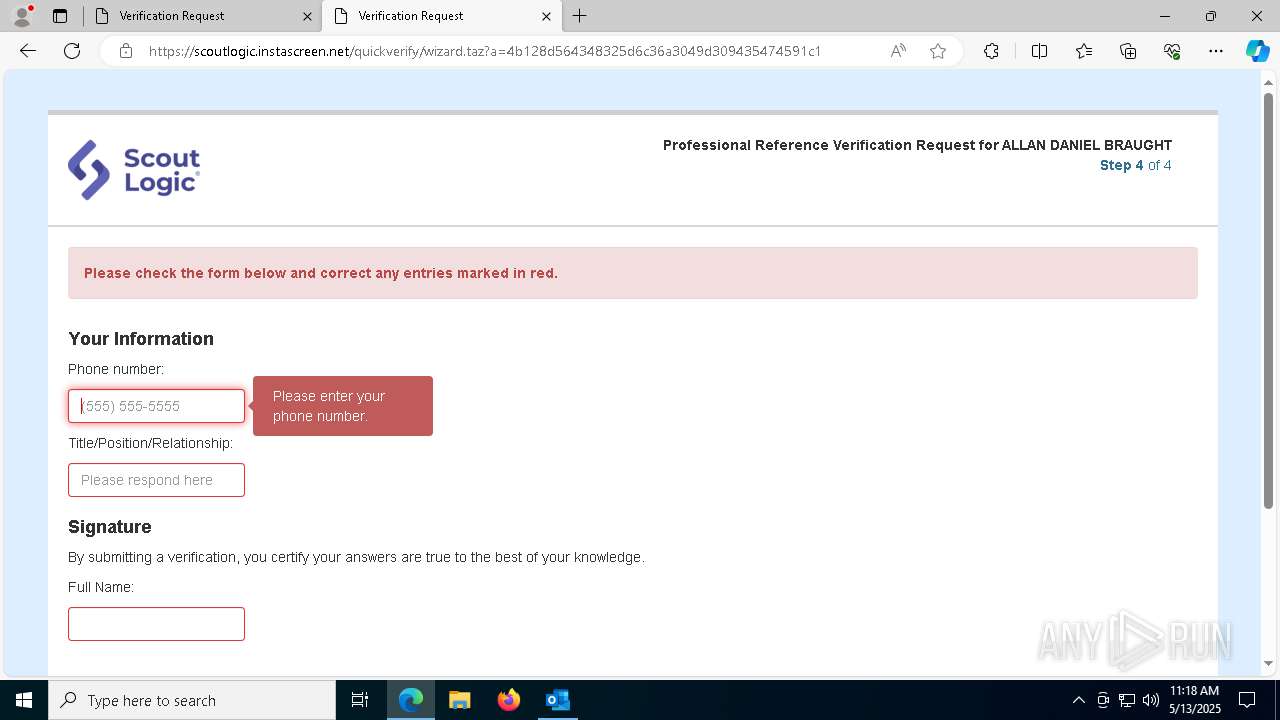Viewport: 1280px width, 720px height.
Task: Toggle Split screen view
Action: coord(1039,51)
